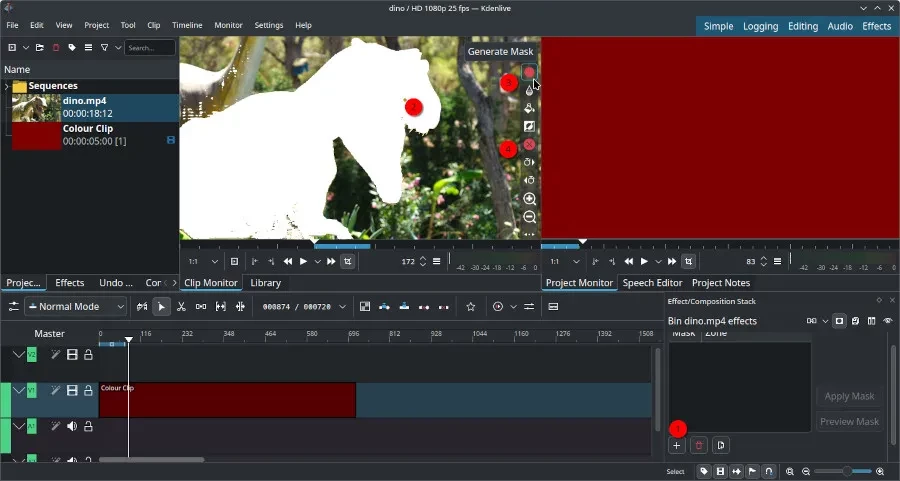Select the spacer tool in timeline toolbar

201,307
